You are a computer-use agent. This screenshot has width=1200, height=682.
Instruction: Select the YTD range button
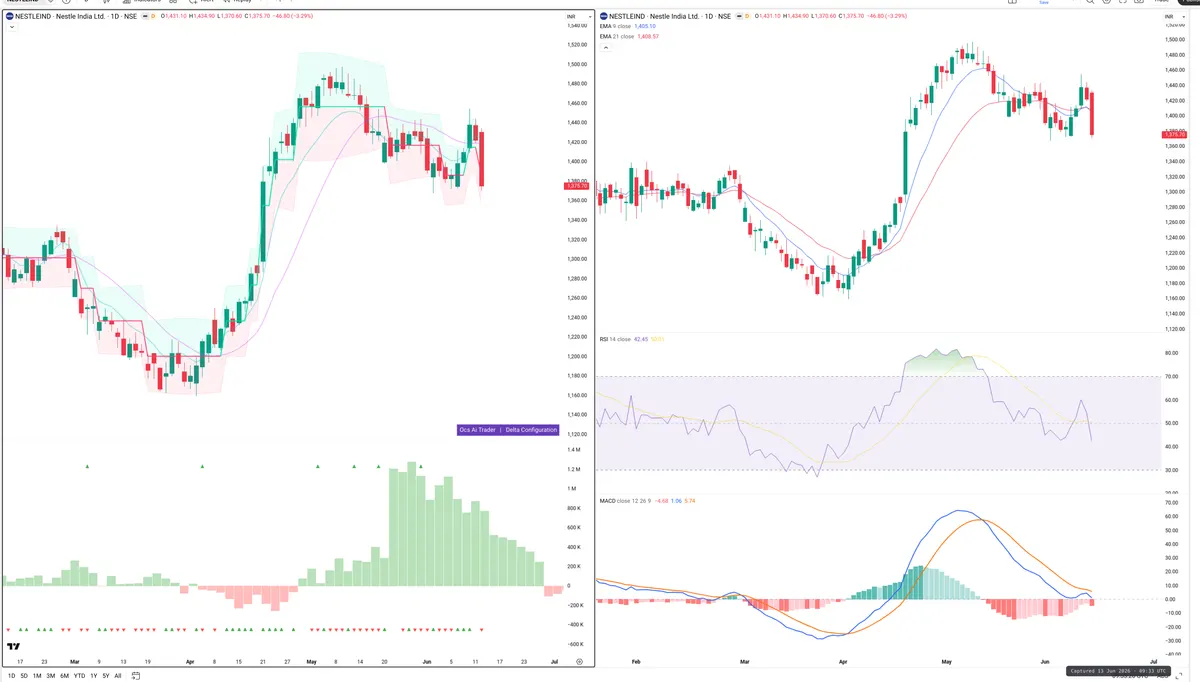point(79,676)
